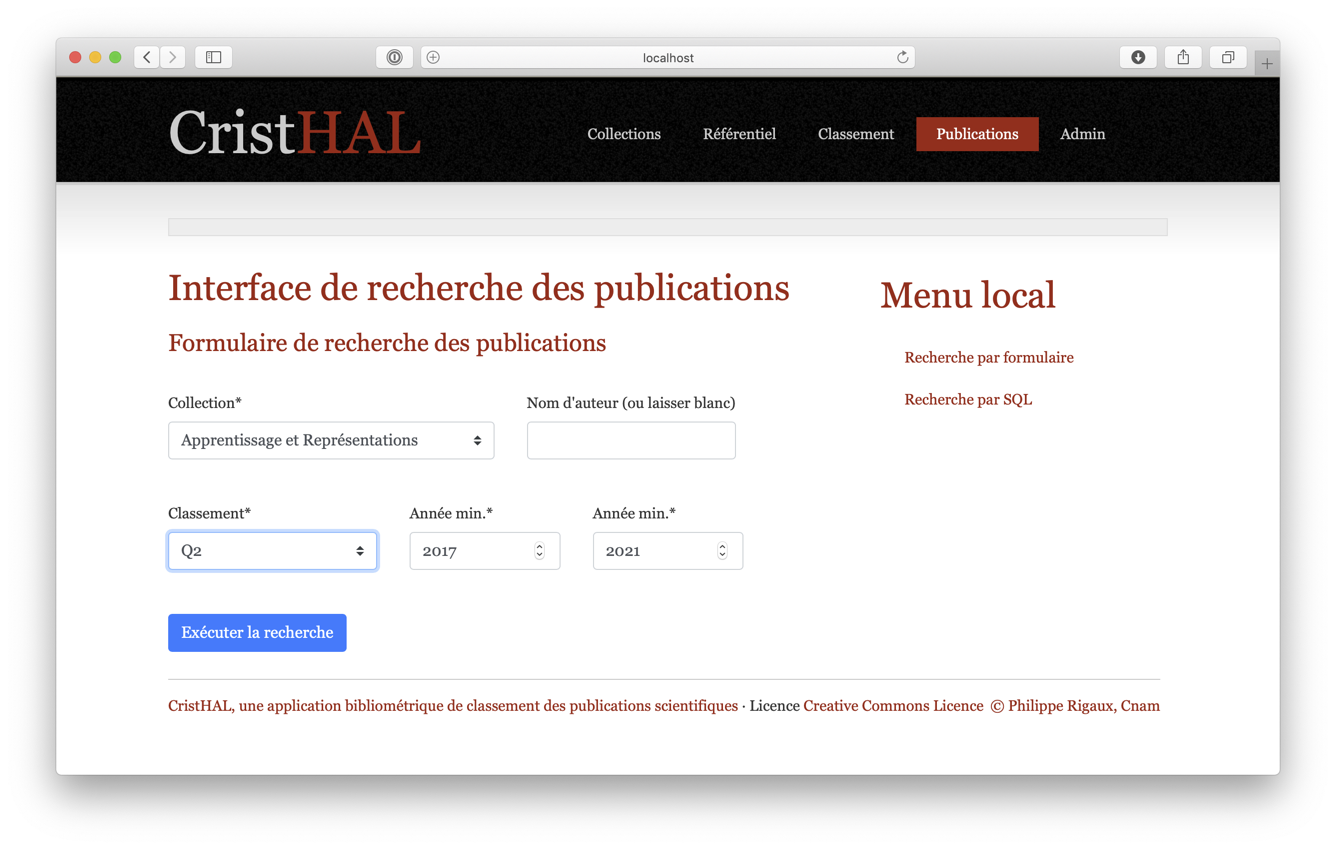Go to the Référentiel menu item
The height and width of the screenshot is (849, 1336).
739,134
